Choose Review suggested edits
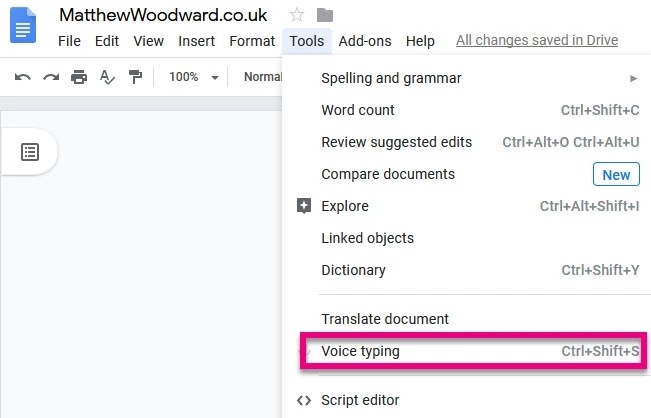This screenshot has height=418, width=651. [x=466, y=142]
